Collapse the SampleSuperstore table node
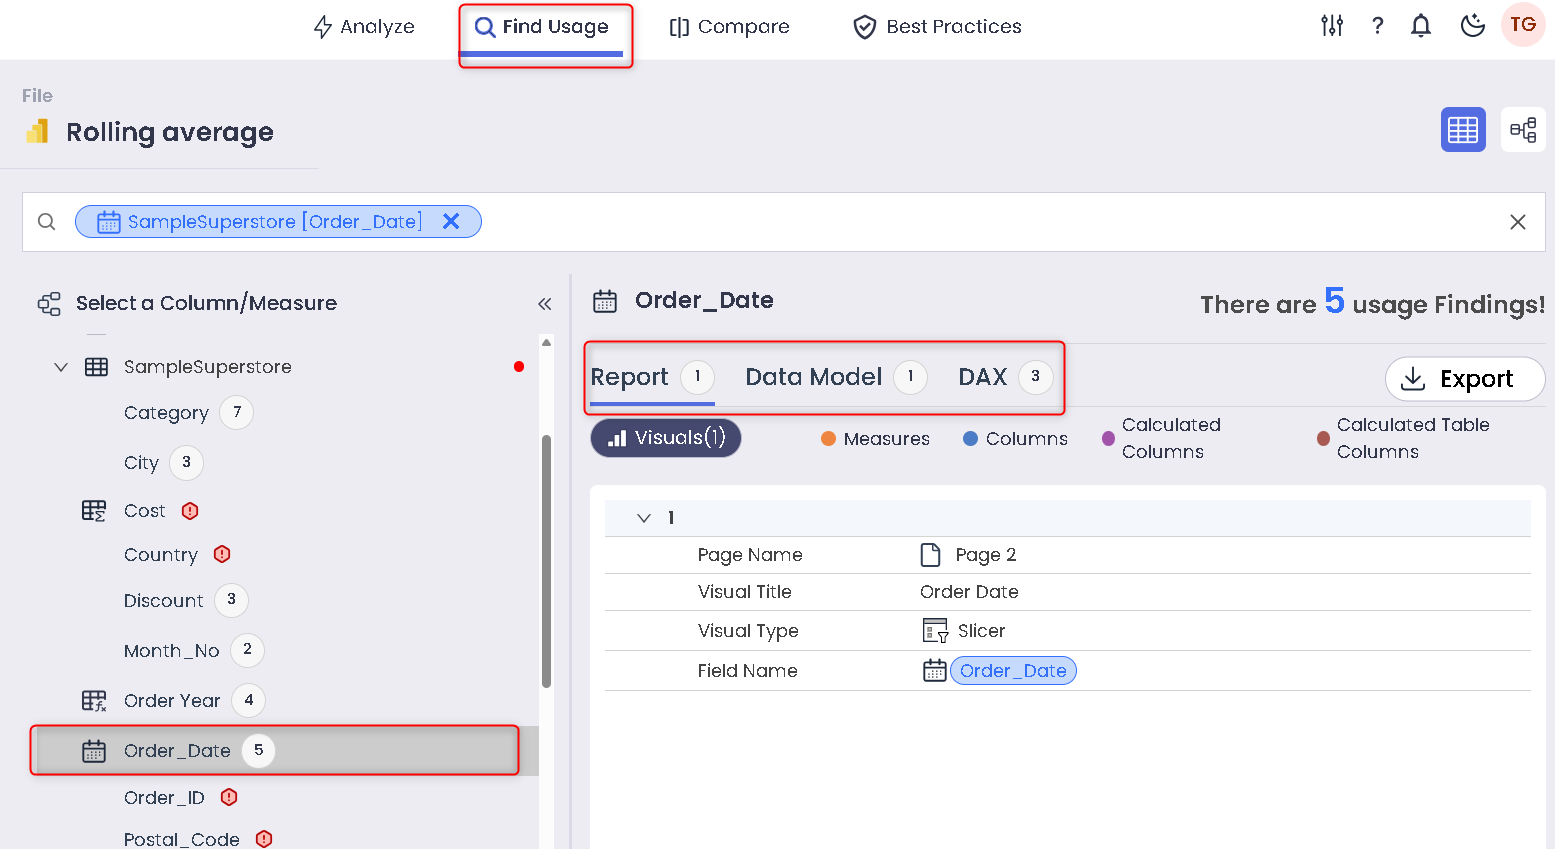This screenshot has width=1555, height=849. (x=61, y=367)
